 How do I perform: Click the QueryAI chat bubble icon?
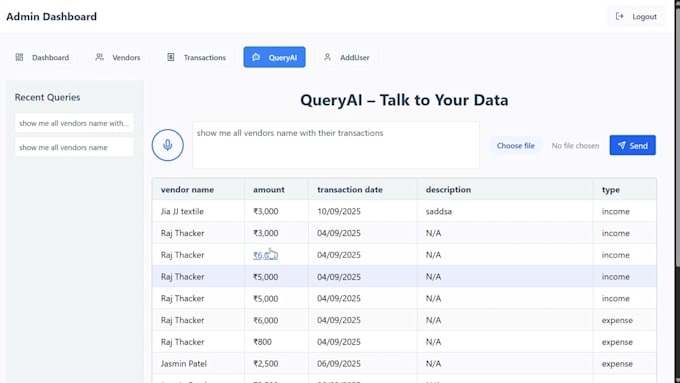coord(256,57)
